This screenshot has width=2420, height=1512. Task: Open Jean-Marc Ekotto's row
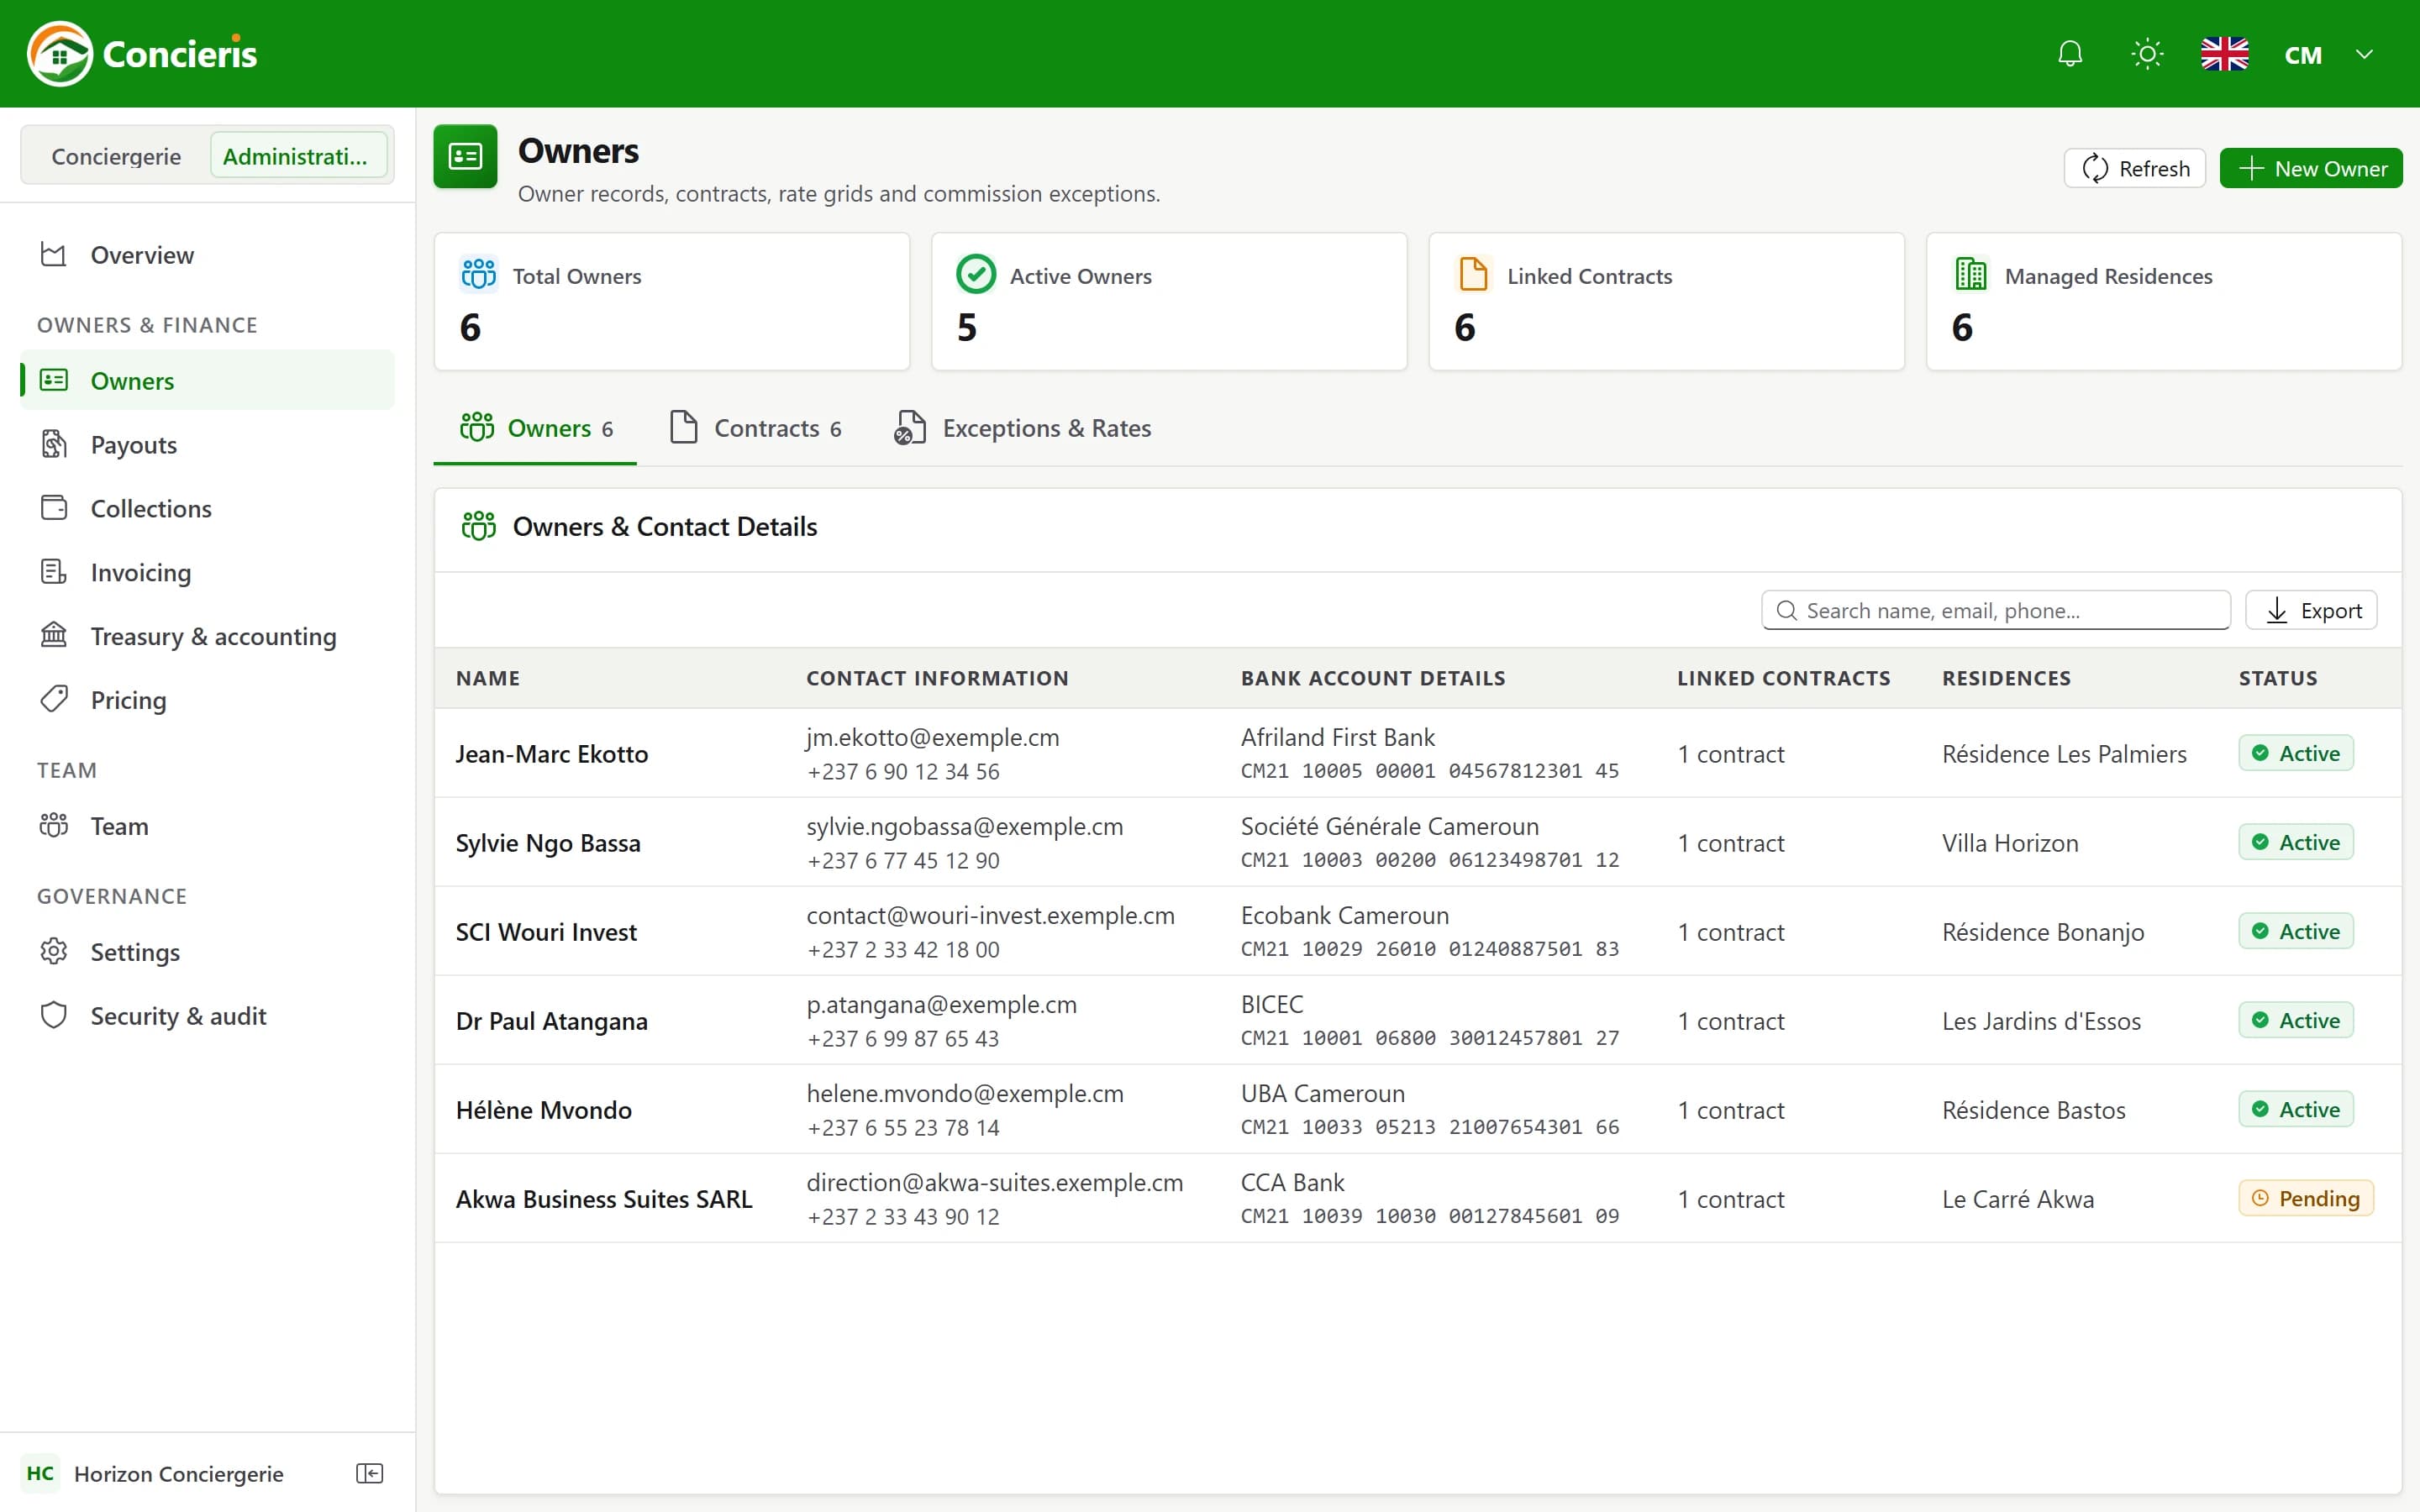(x=1418, y=753)
